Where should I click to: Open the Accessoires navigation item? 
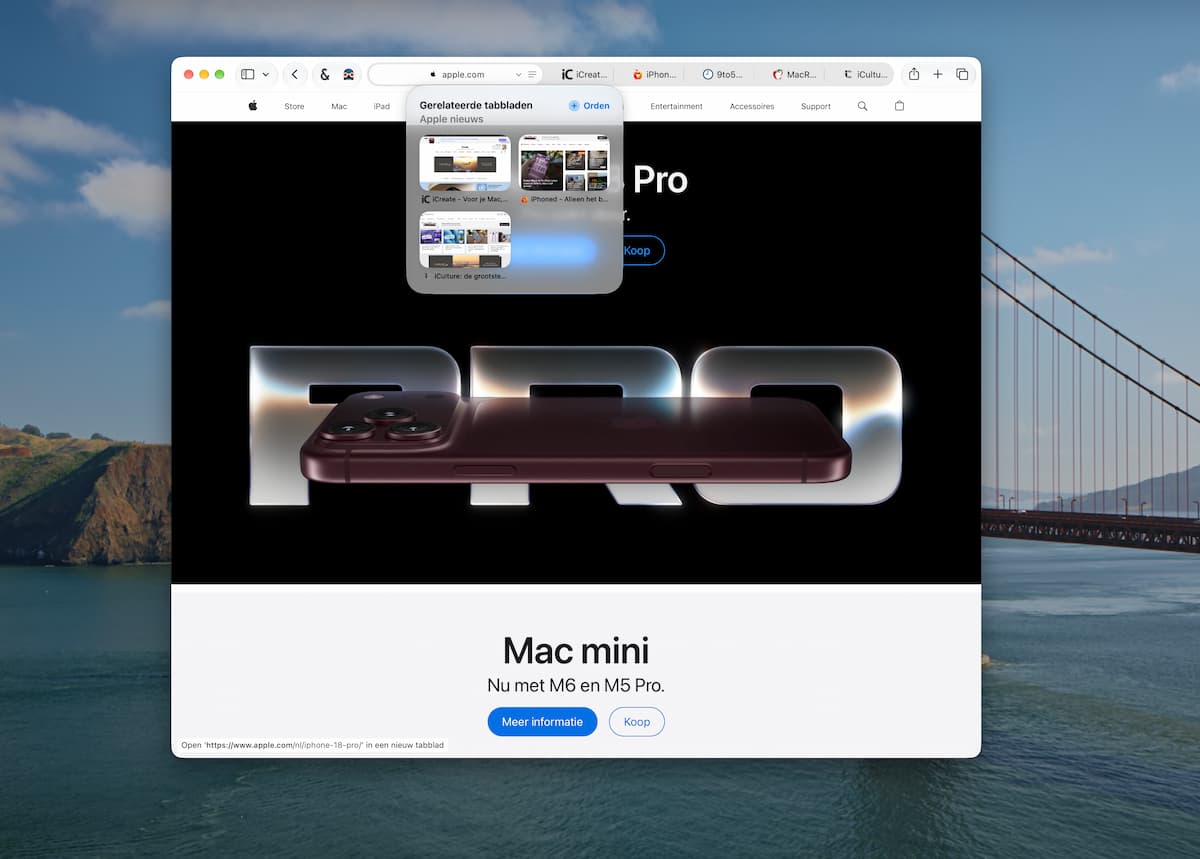point(752,106)
